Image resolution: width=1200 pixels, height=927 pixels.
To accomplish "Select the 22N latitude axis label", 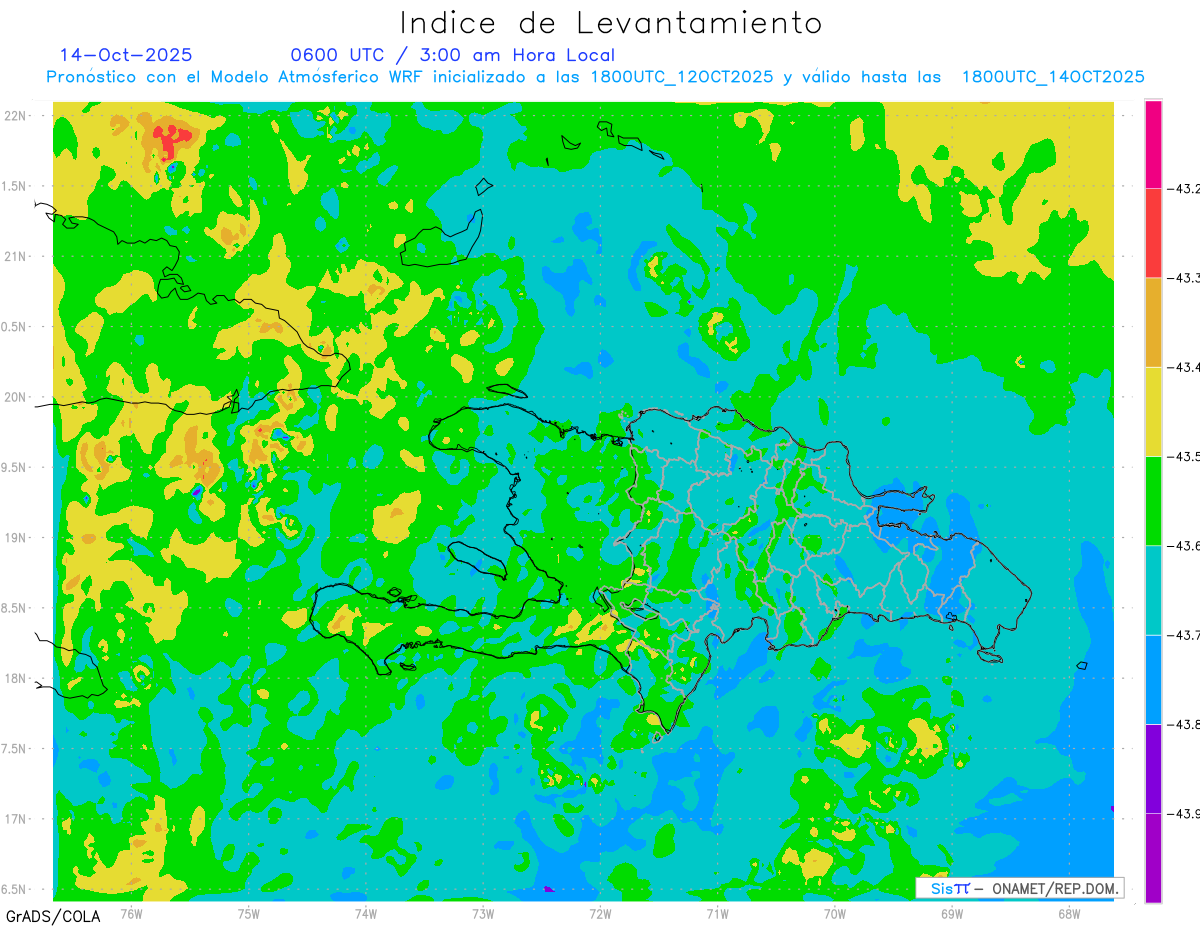I will pos(16,115).
